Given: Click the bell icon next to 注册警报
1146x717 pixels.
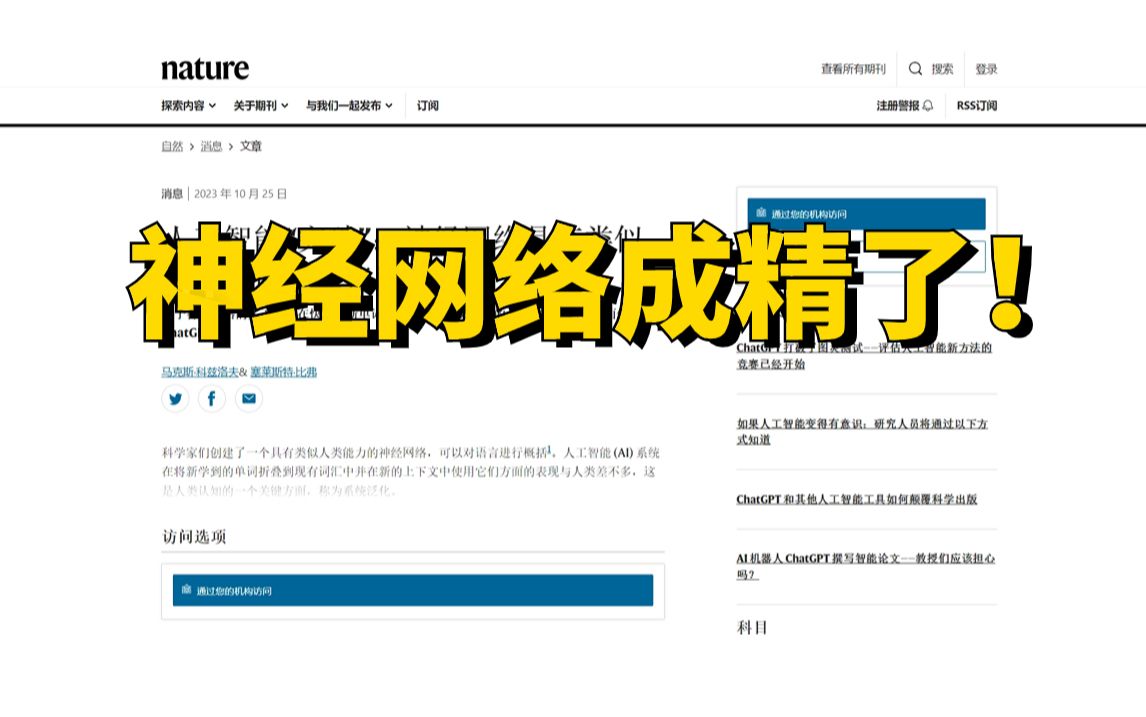Looking at the screenshot, I should [929, 104].
